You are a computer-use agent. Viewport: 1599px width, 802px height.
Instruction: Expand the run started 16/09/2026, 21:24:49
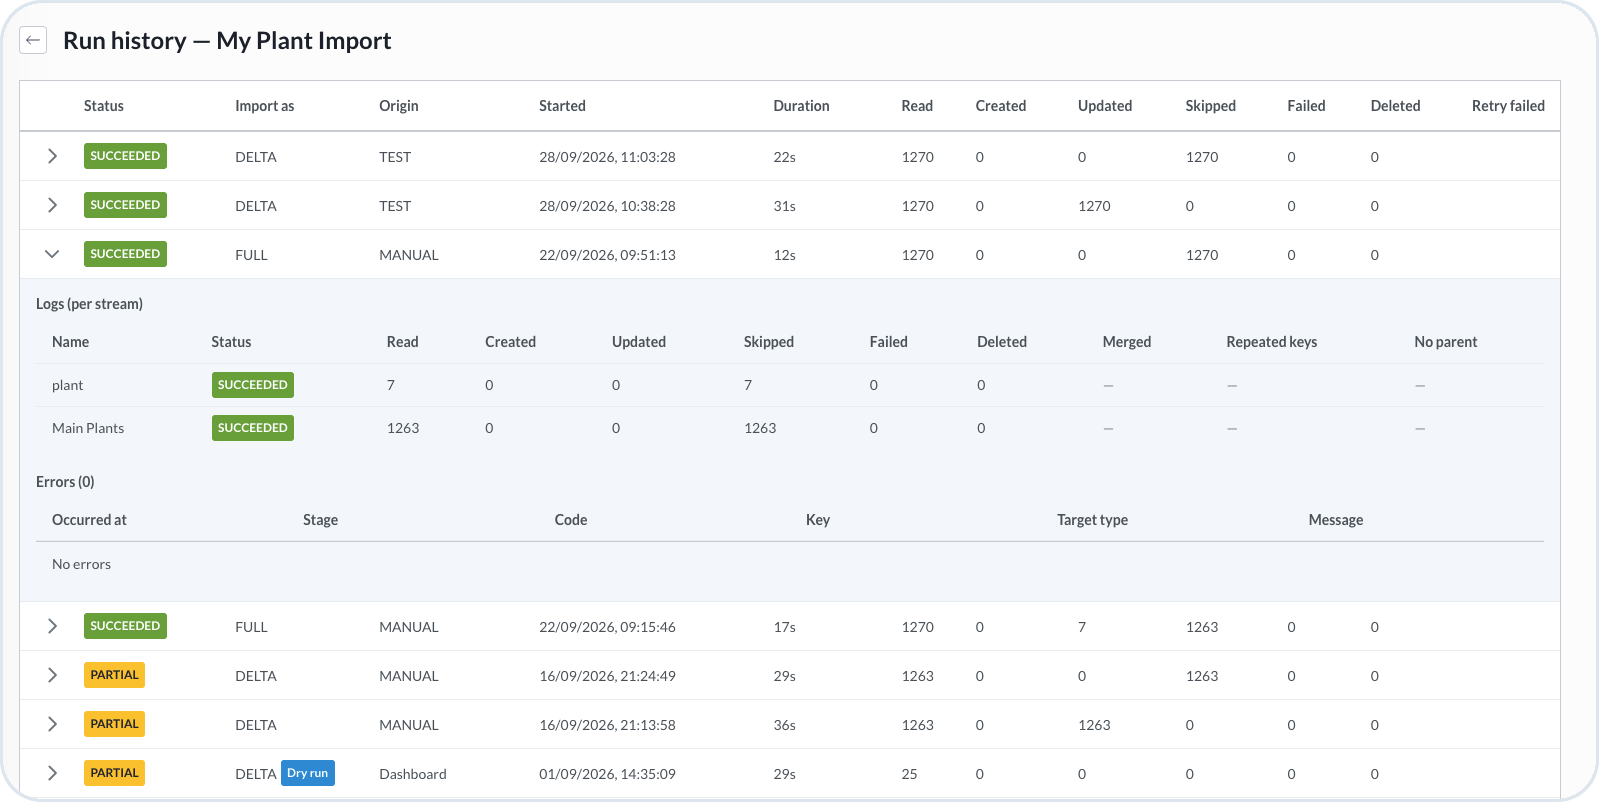click(x=52, y=675)
